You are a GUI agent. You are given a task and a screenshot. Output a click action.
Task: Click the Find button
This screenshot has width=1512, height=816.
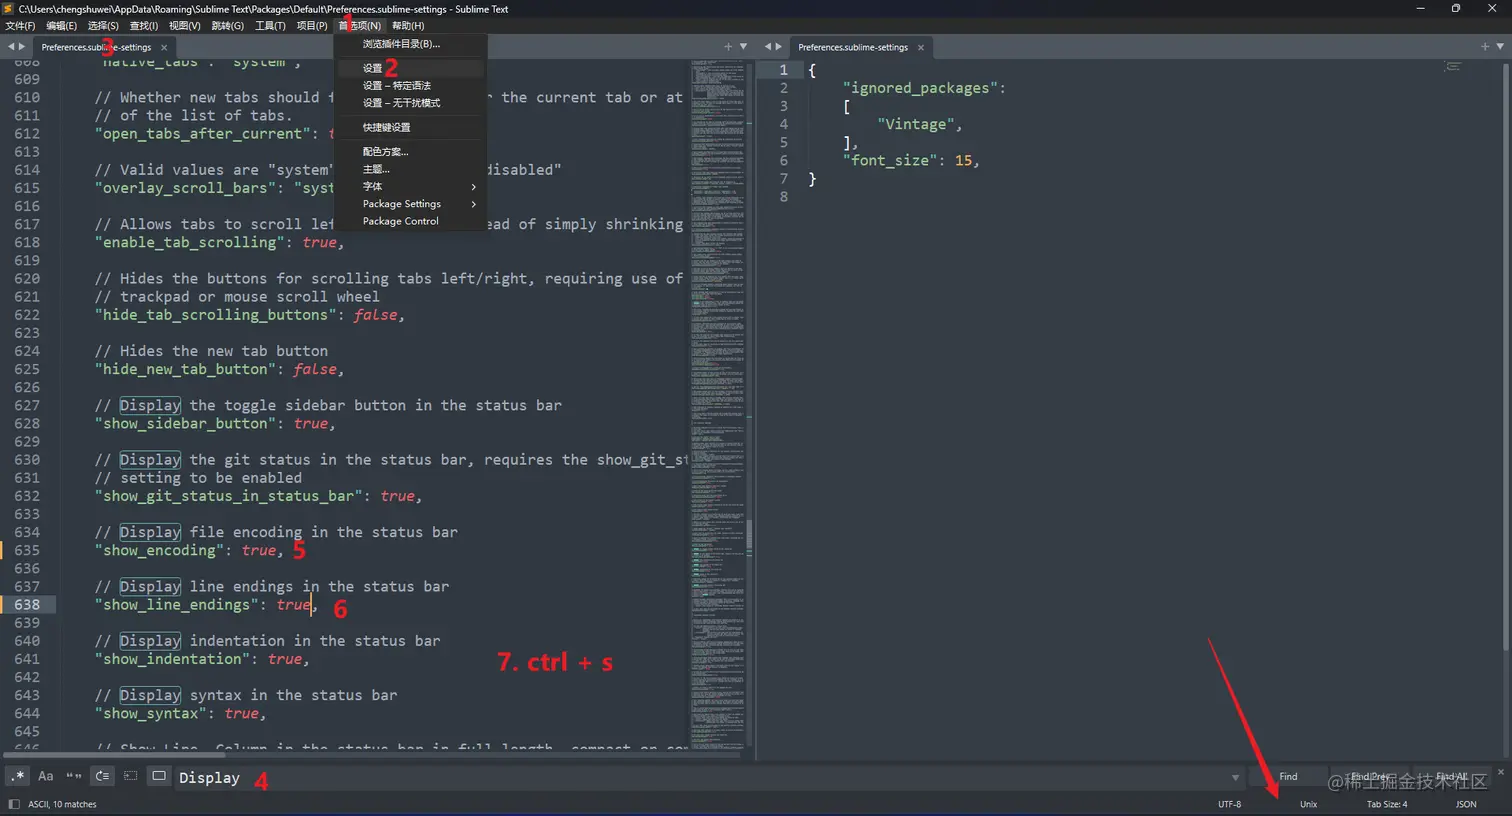[x=1288, y=777]
